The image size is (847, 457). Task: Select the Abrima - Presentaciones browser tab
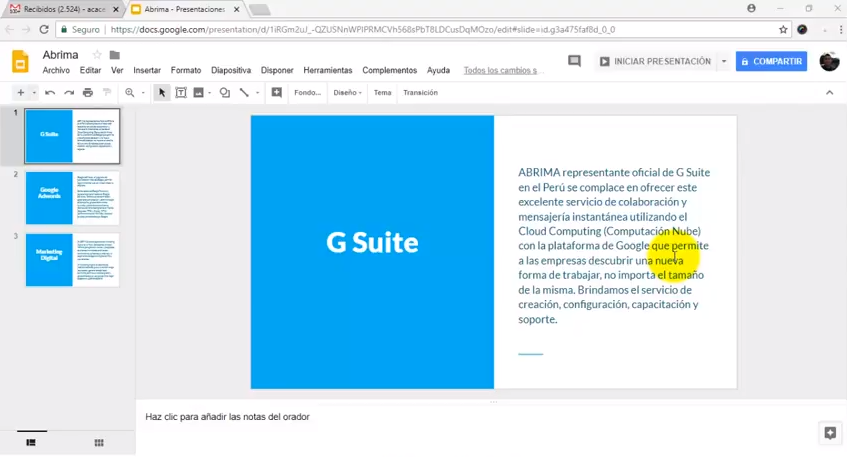184,9
